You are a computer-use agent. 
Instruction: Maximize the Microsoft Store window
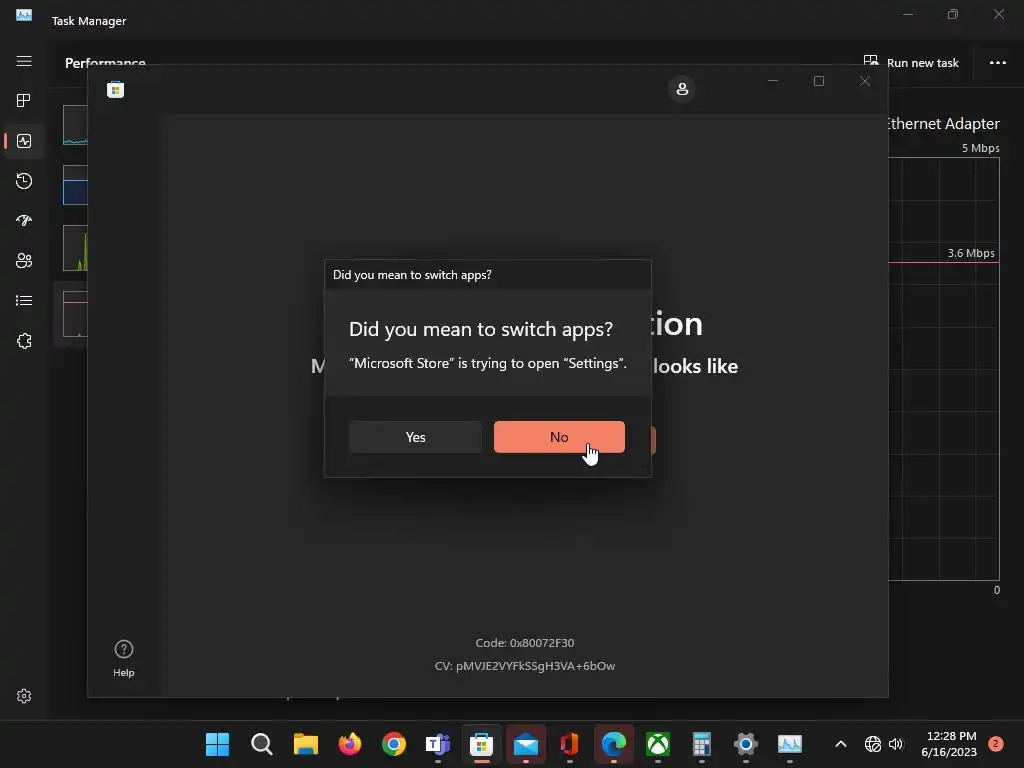coord(819,81)
